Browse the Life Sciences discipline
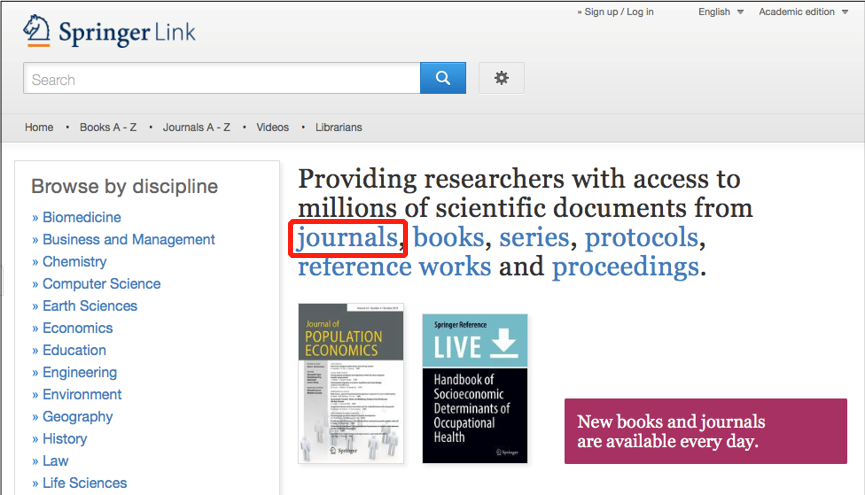Image resolution: width=865 pixels, height=495 pixels. click(85, 483)
